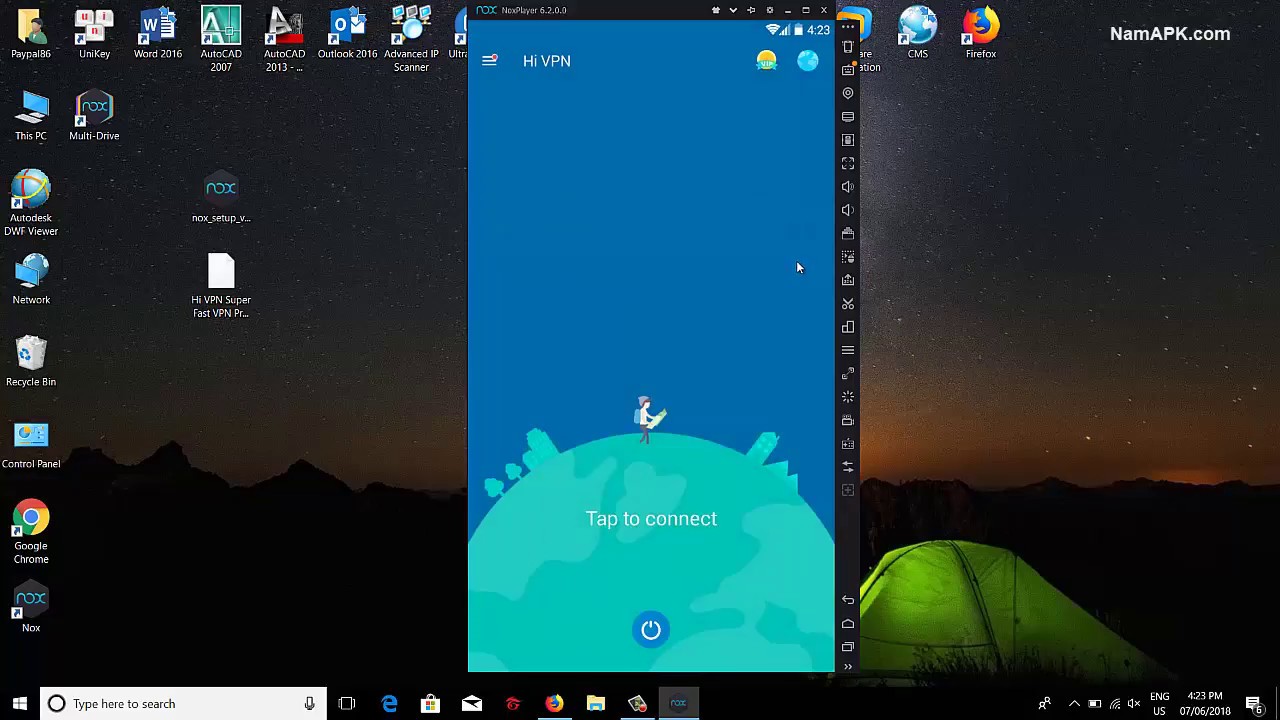Viewport: 1280px width, 720px height.
Task: Click the Nox loading spinner restart icon
Action: (848, 397)
